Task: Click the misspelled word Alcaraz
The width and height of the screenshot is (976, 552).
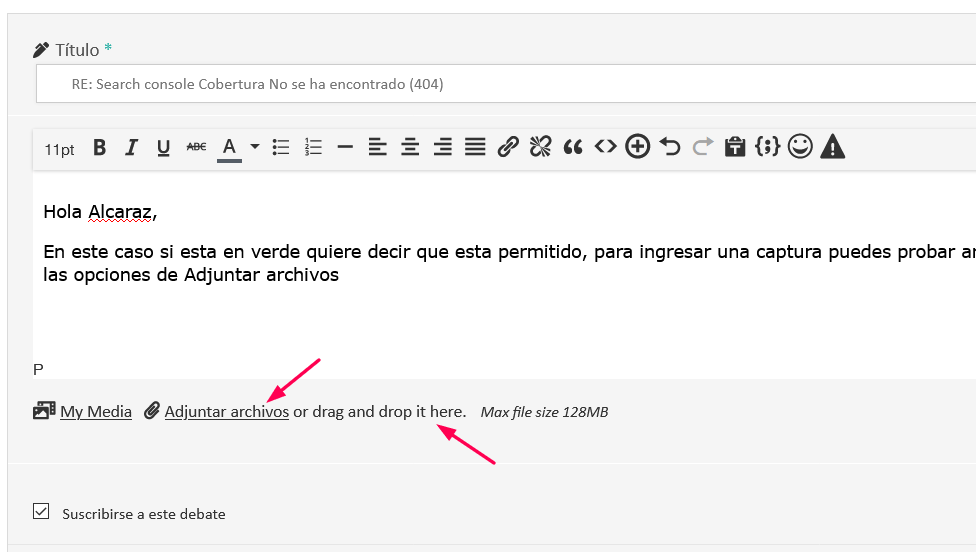Action: tap(120, 212)
